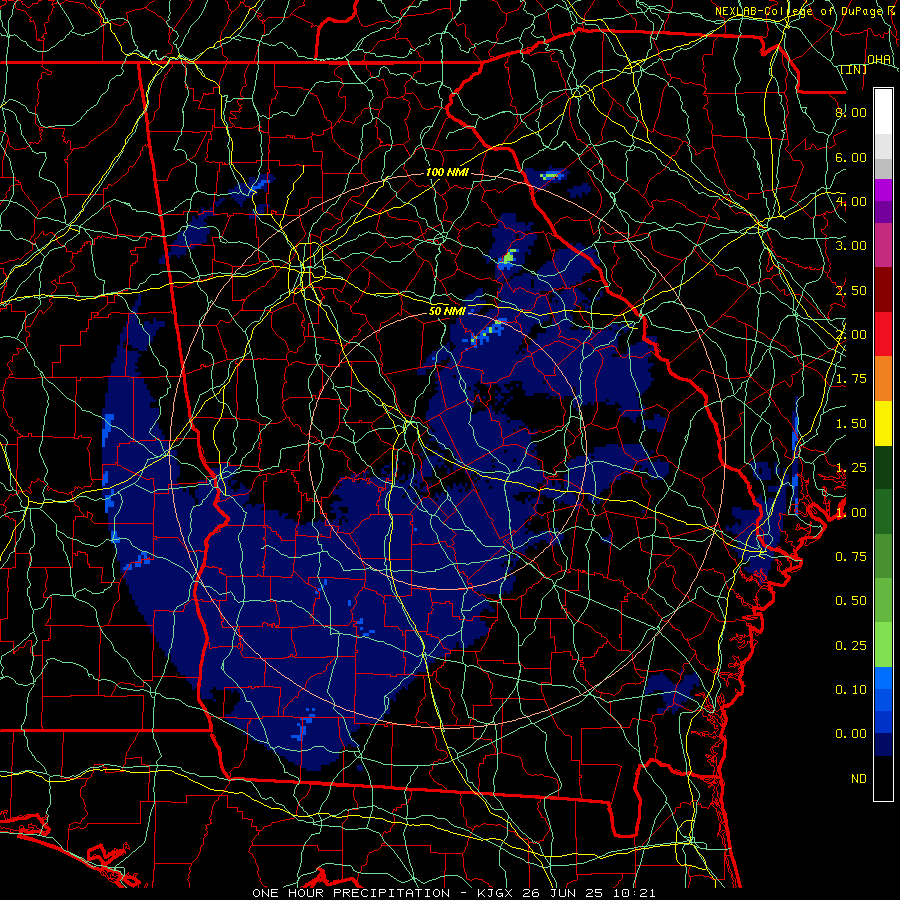Select the 0.25 value on the scale

click(851, 646)
